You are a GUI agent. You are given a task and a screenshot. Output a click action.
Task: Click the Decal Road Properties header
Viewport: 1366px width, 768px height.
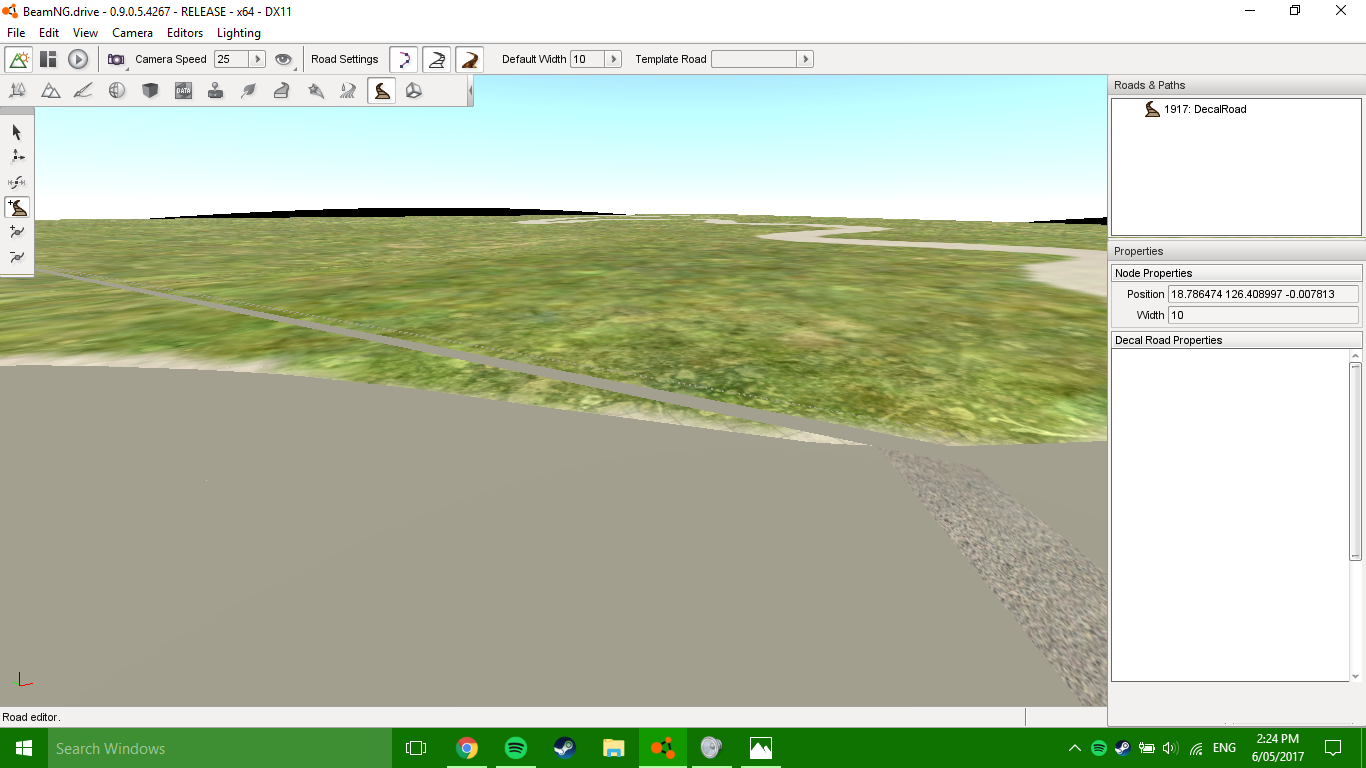(1237, 340)
